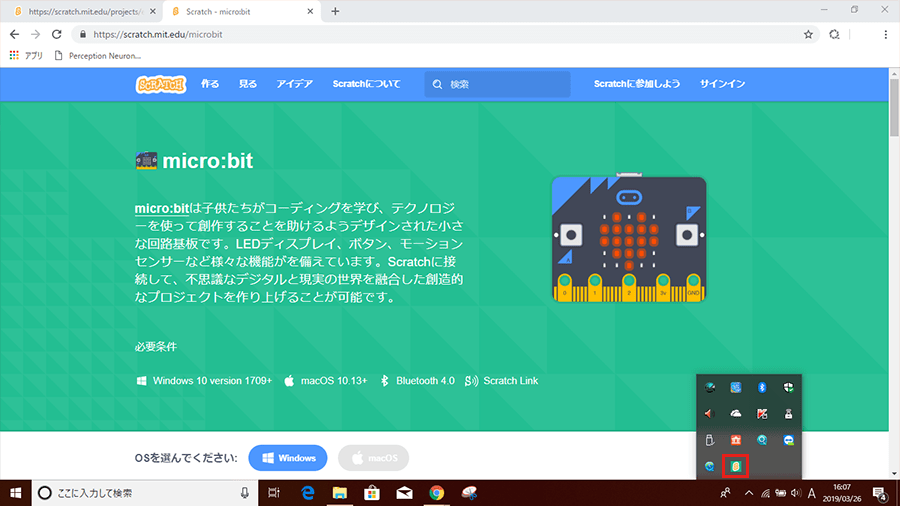Open a new browser tab
The height and width of the screenshot is (506, 900).
coord(335,11)
